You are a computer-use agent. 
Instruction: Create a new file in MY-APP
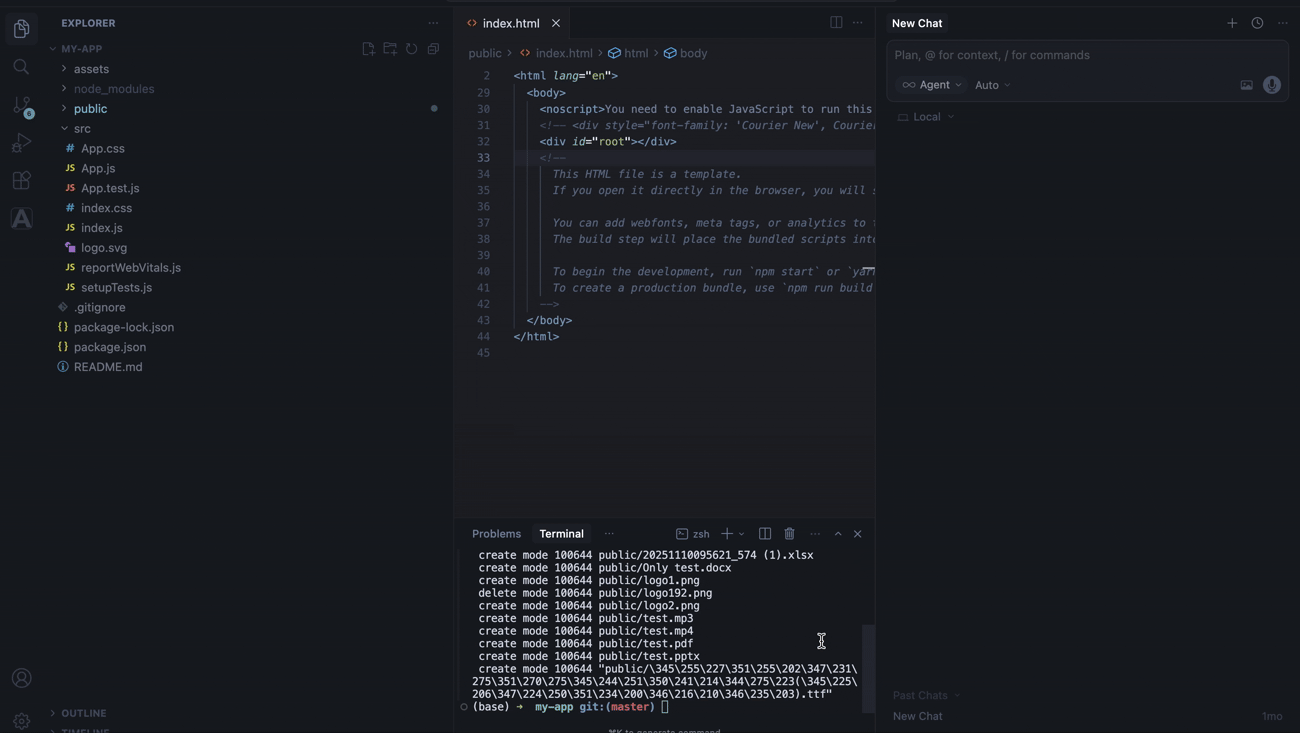(x=368, y=49)
